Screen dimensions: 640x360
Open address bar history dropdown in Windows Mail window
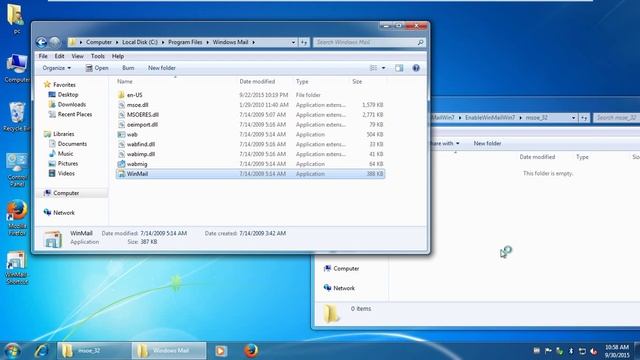point(293,42)
